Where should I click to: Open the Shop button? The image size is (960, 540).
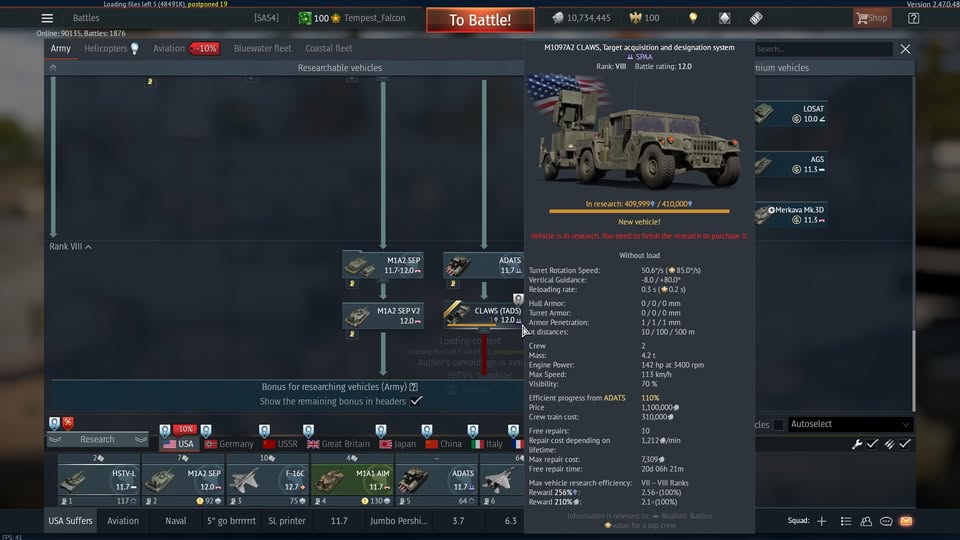(871, 18)
